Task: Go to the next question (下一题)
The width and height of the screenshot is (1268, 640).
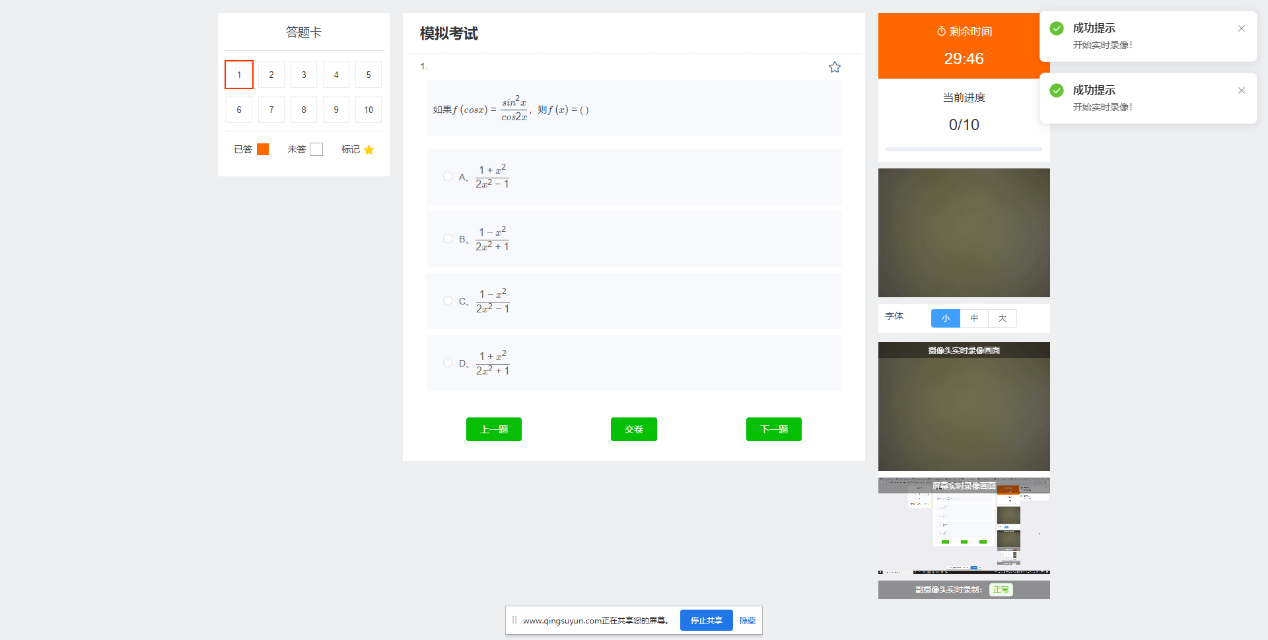Action: (773, 429)
